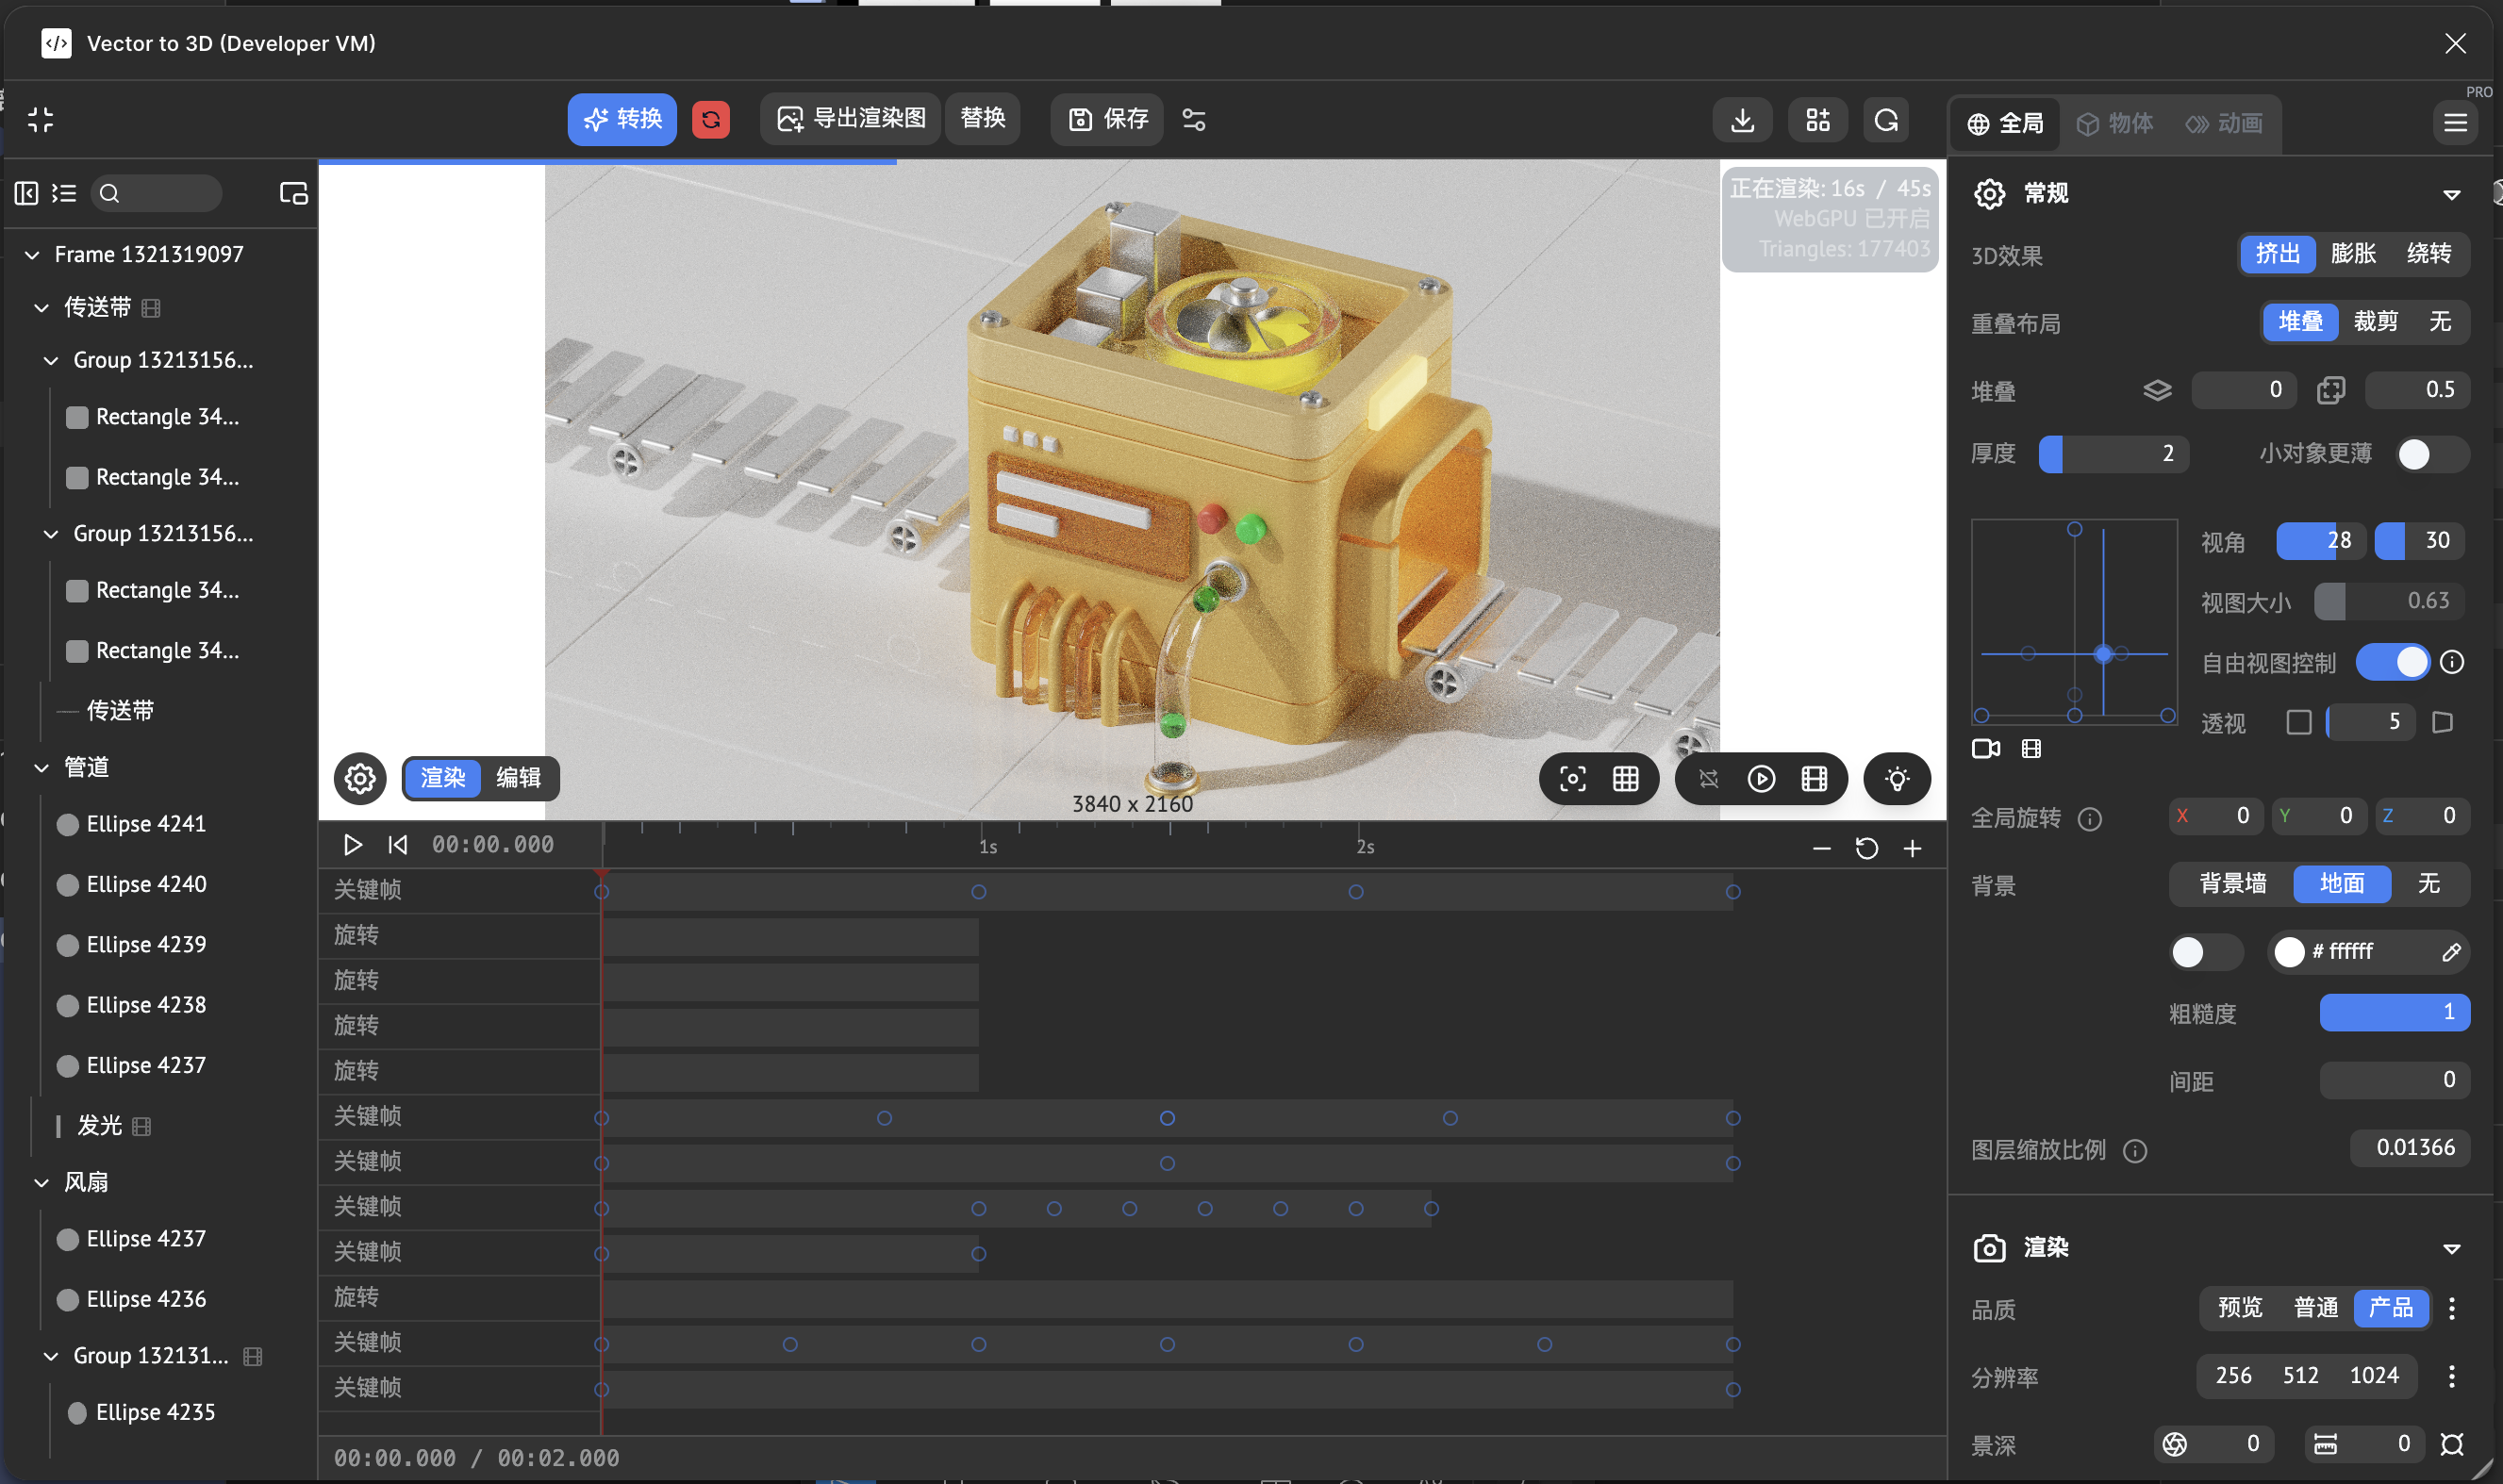This screenshot has width=2503, height=1484.
Task: Switch viewport to 渲染 mode
Action: pos(442,778)
